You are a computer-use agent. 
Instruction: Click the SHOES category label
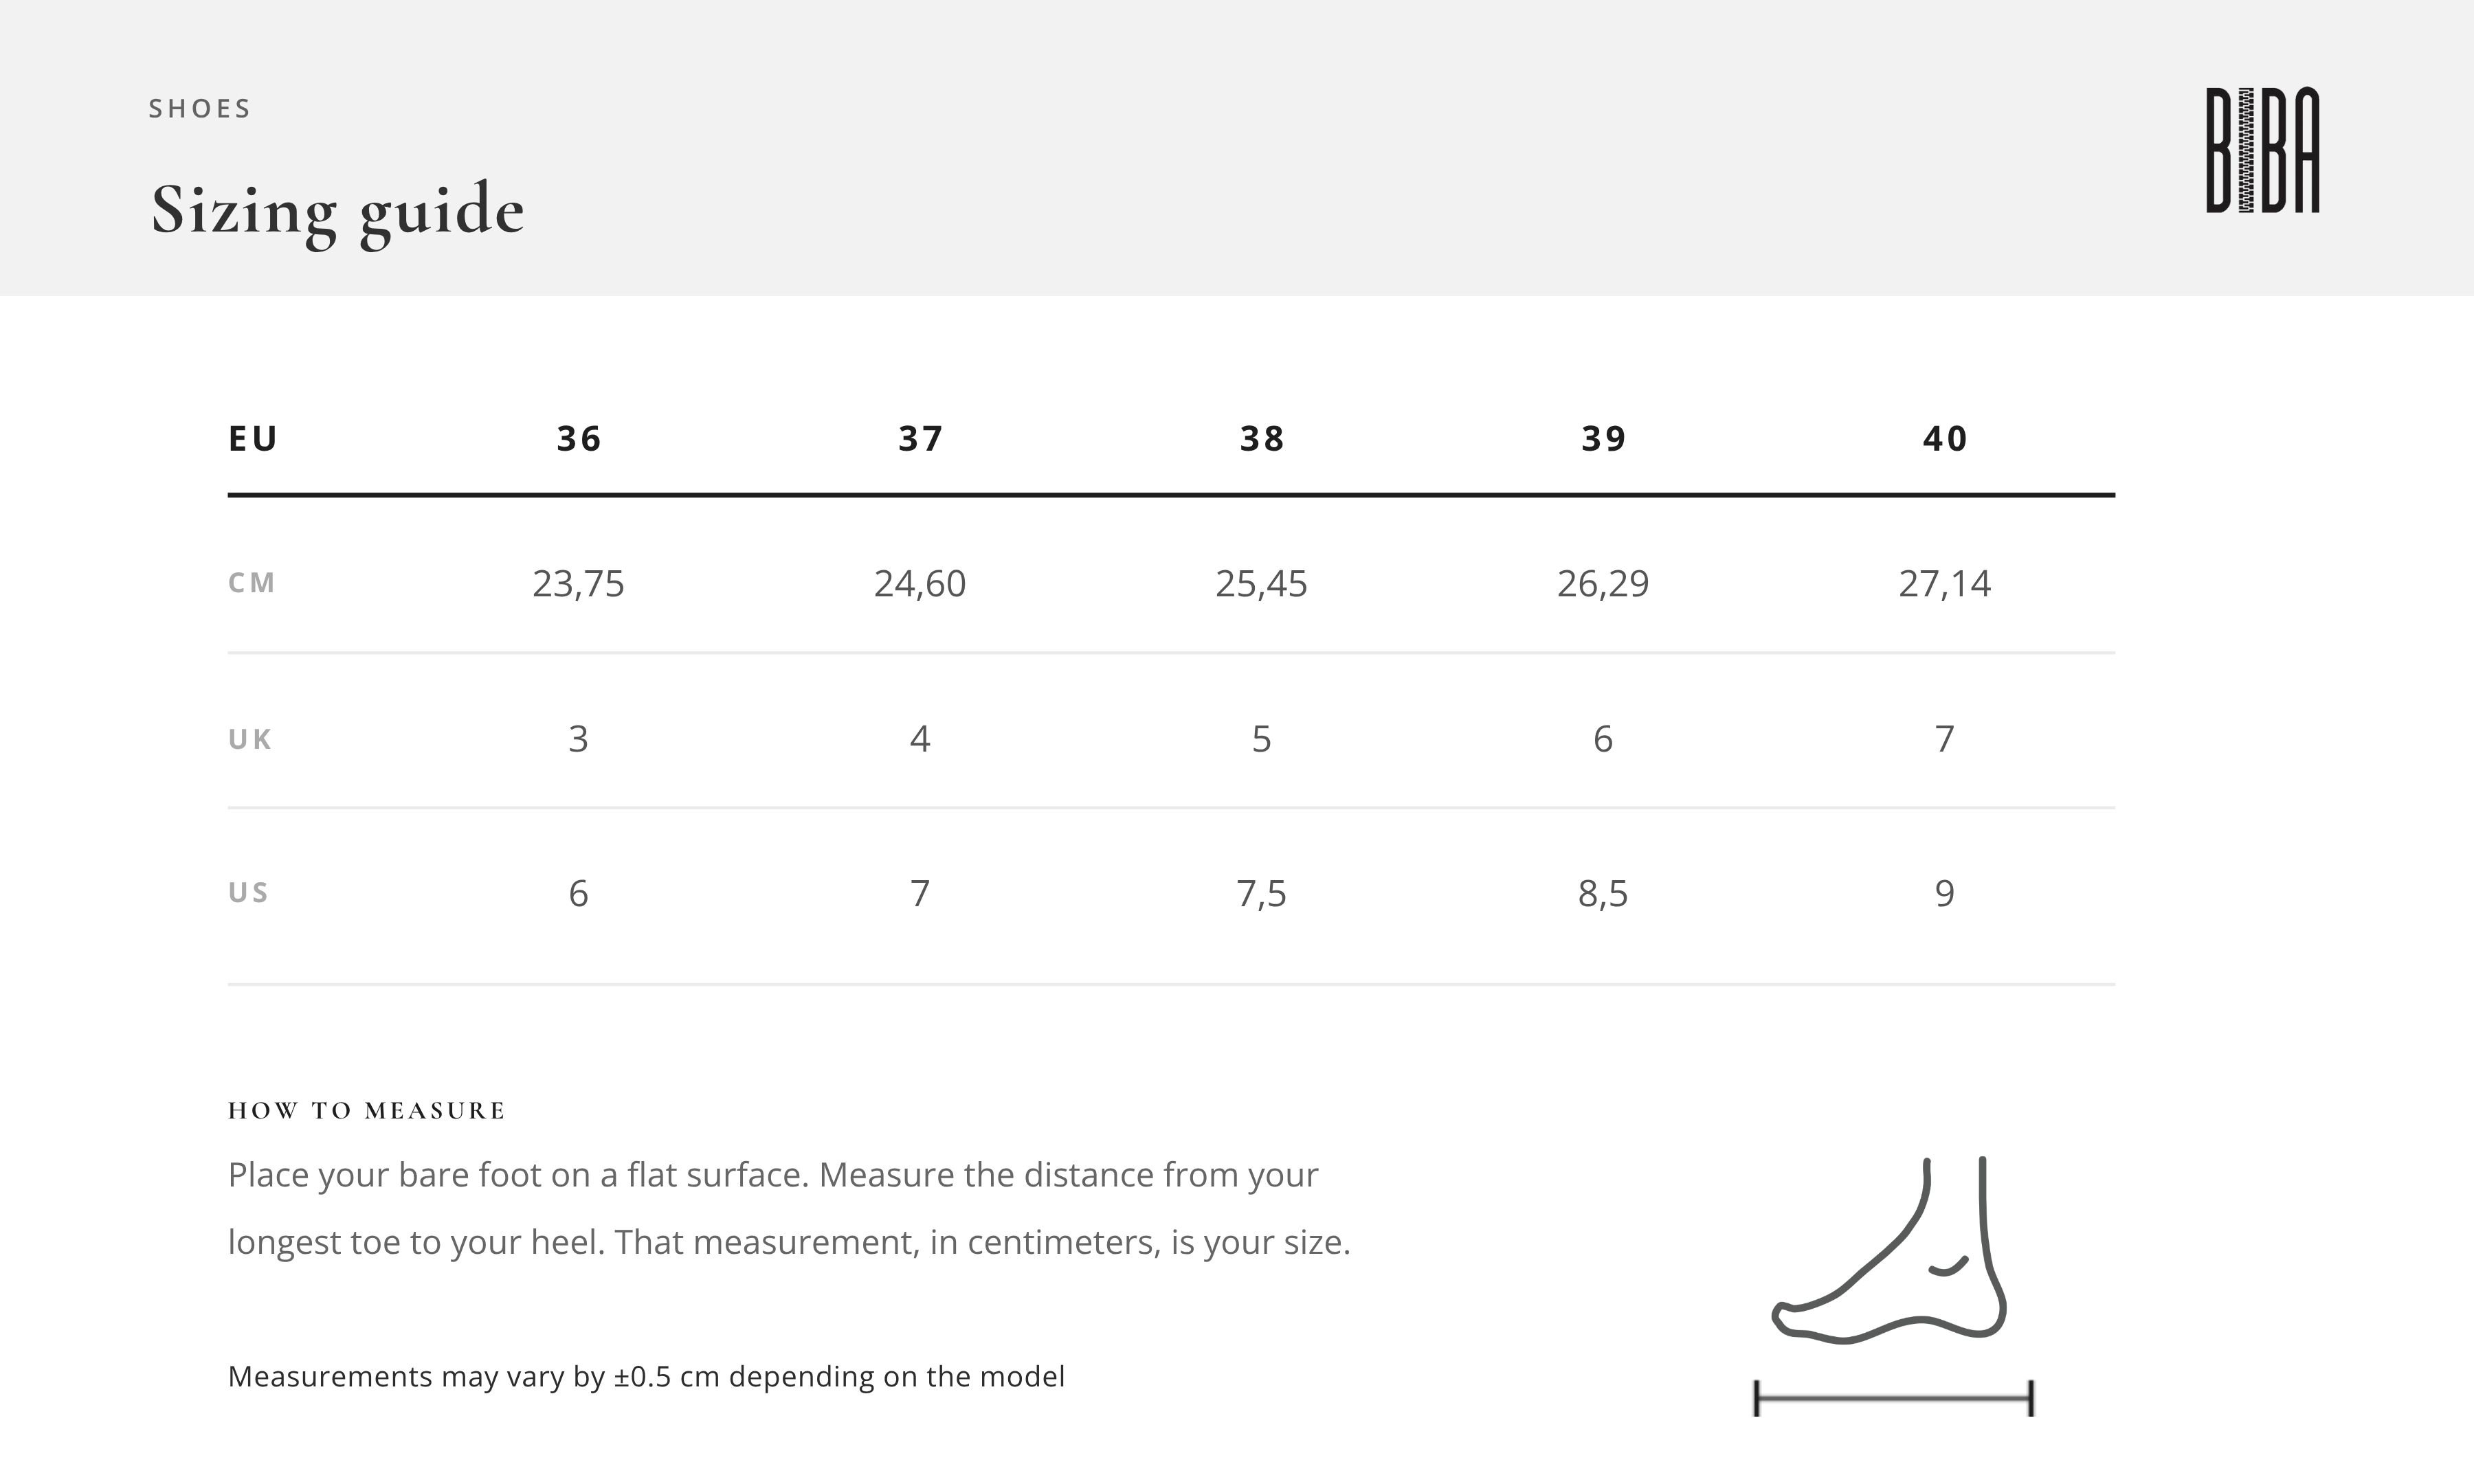coord(200,108)
